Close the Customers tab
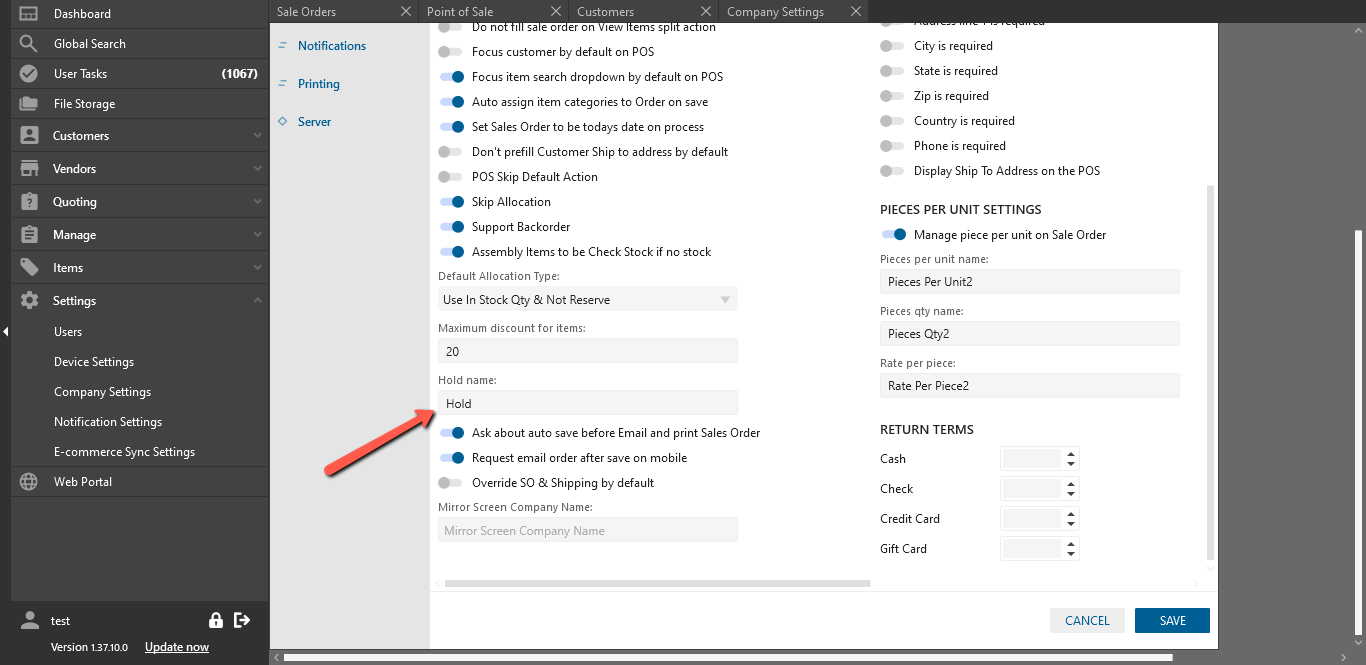The height and width of the screenshot is (665, 1366). [707, 12]
